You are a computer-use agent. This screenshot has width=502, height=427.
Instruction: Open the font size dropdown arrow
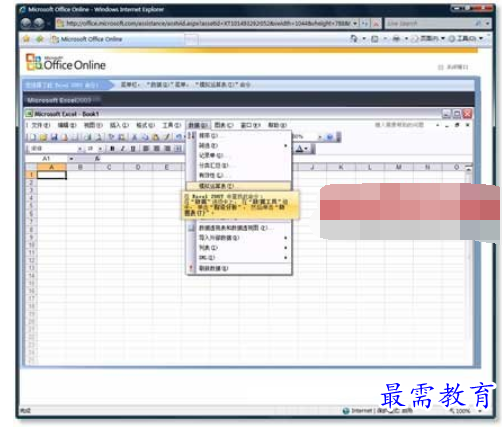tap(100, 149)
